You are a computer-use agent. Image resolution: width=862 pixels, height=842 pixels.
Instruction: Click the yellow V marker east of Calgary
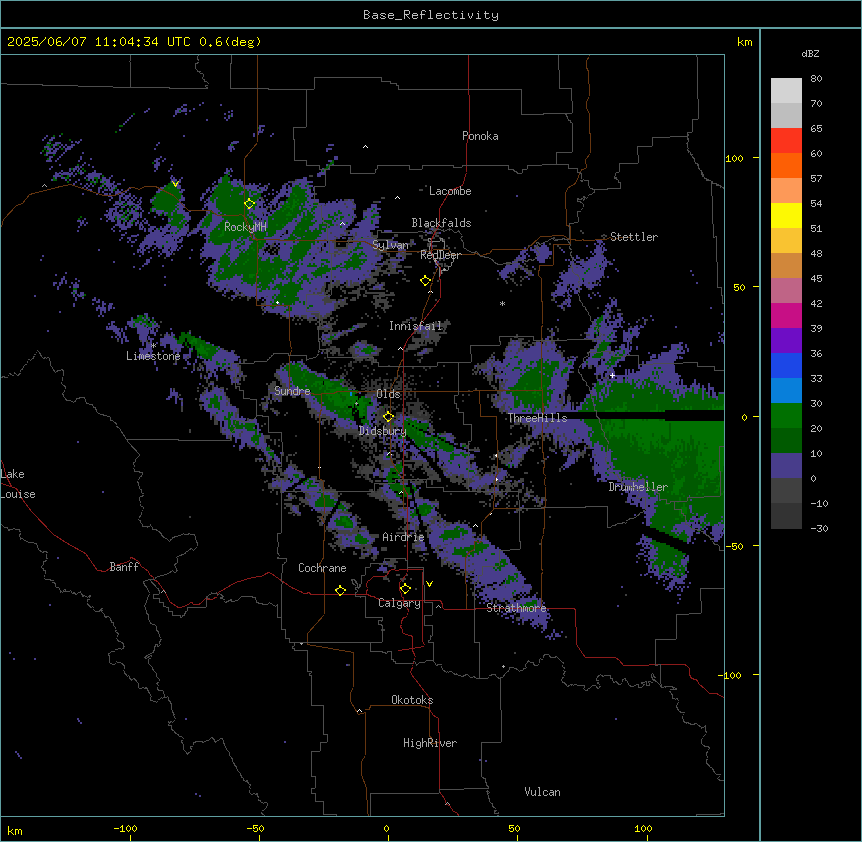tap(429, 584)
